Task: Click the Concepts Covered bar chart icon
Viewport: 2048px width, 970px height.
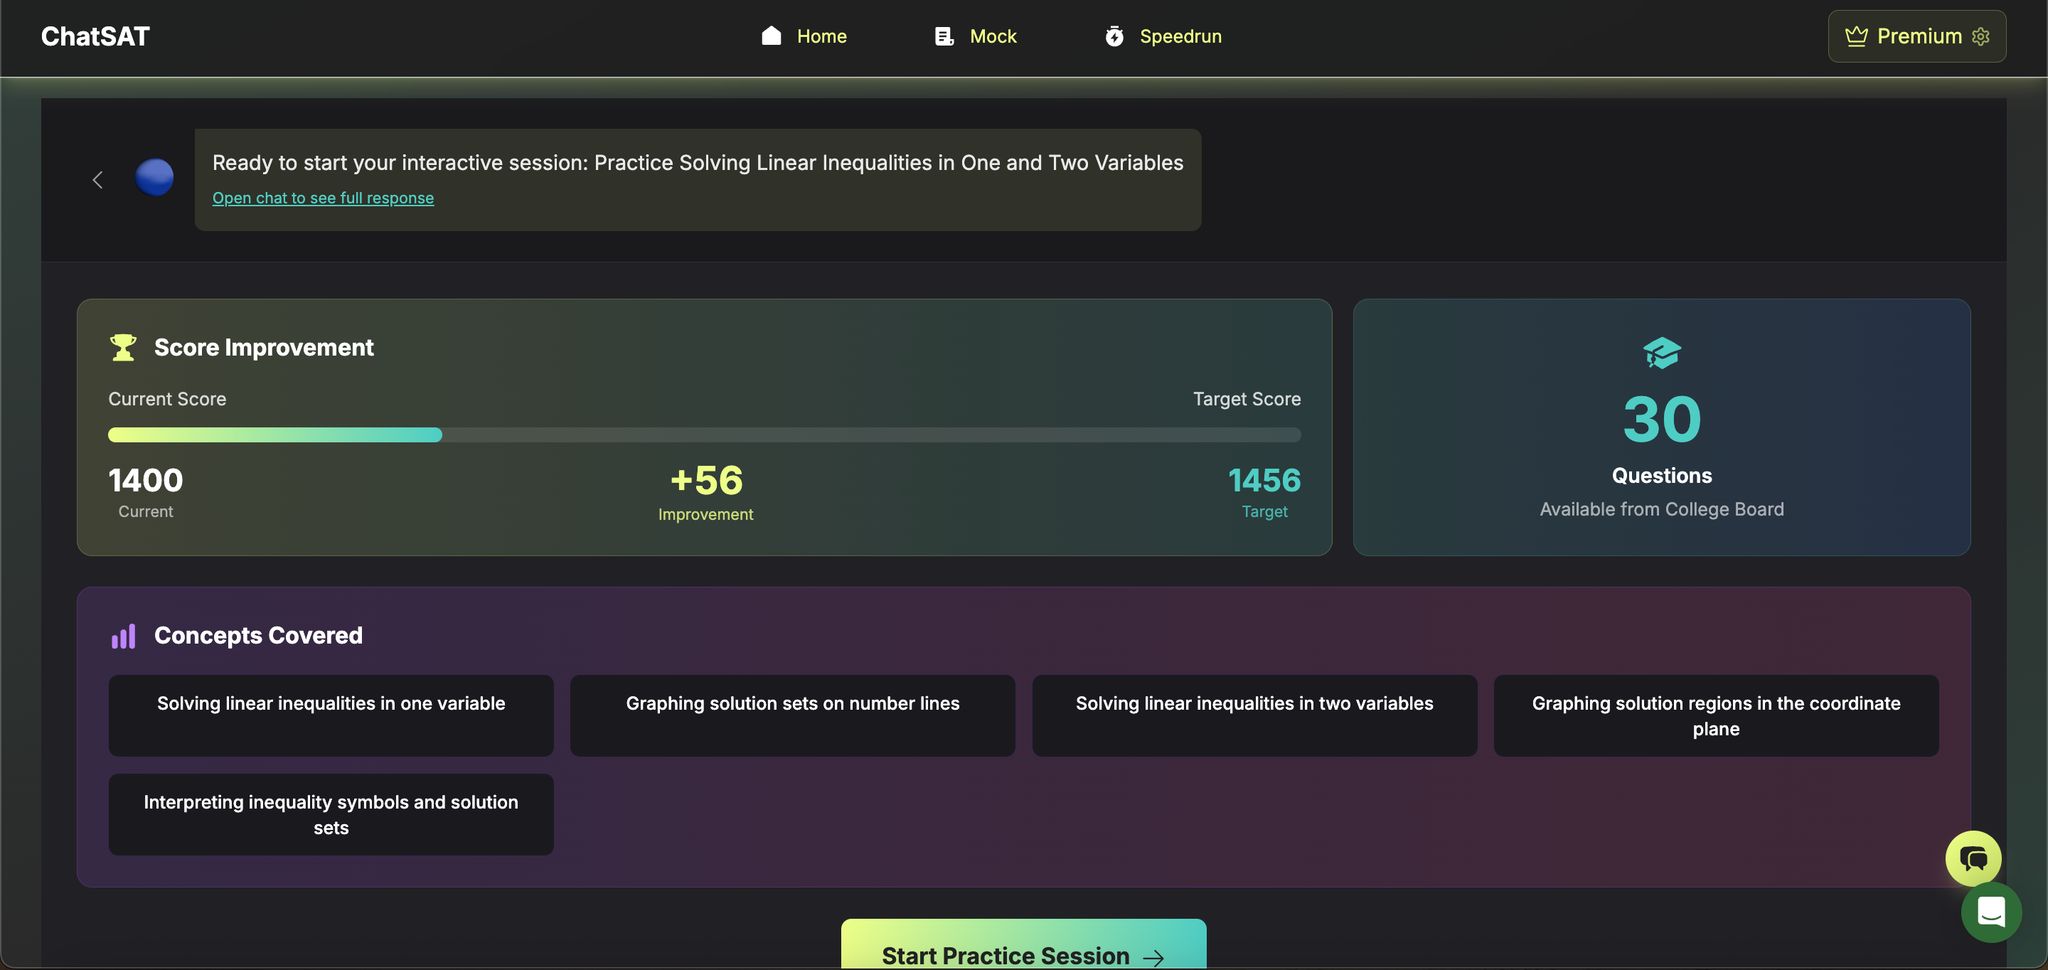Action: [123, 636]
